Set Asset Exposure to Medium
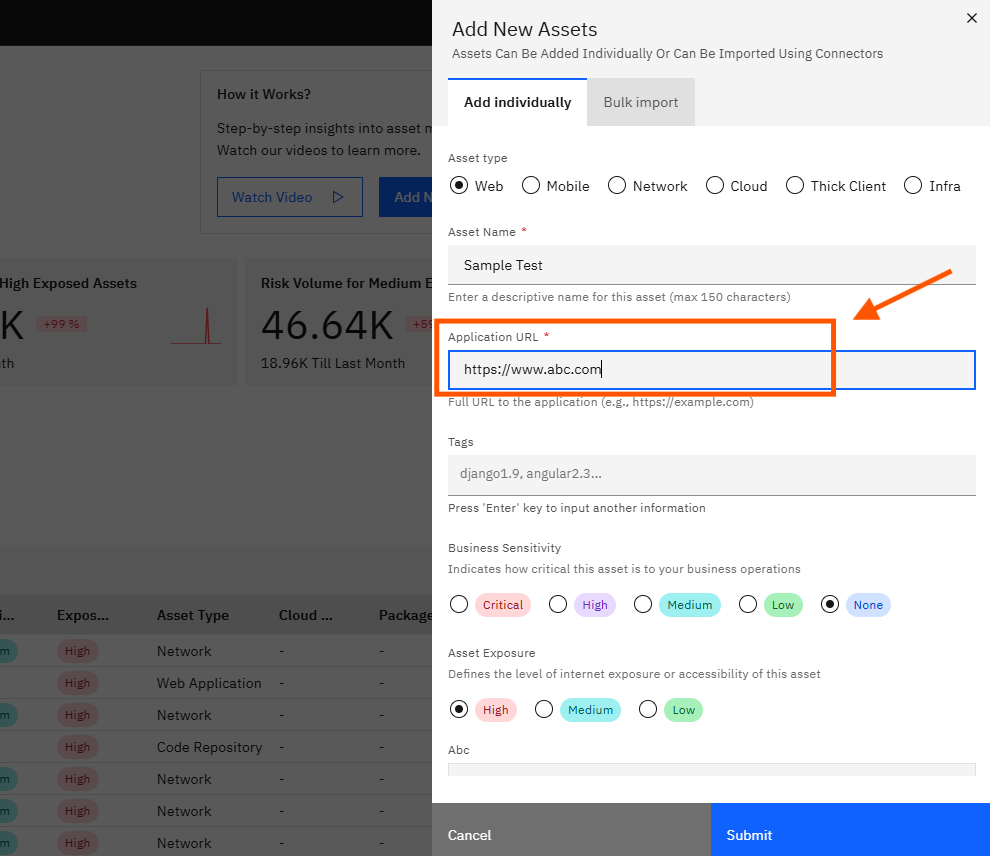 click(x=544, y=710)
